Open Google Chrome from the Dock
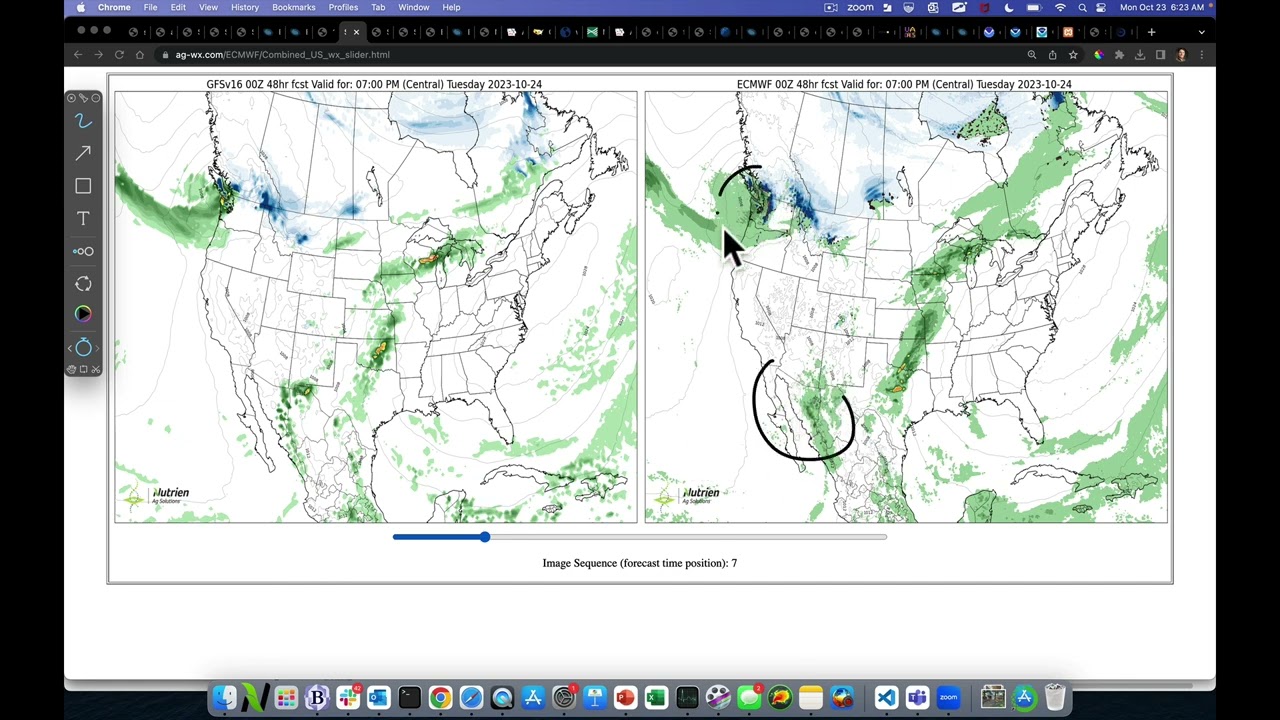 tap(440, 697)
